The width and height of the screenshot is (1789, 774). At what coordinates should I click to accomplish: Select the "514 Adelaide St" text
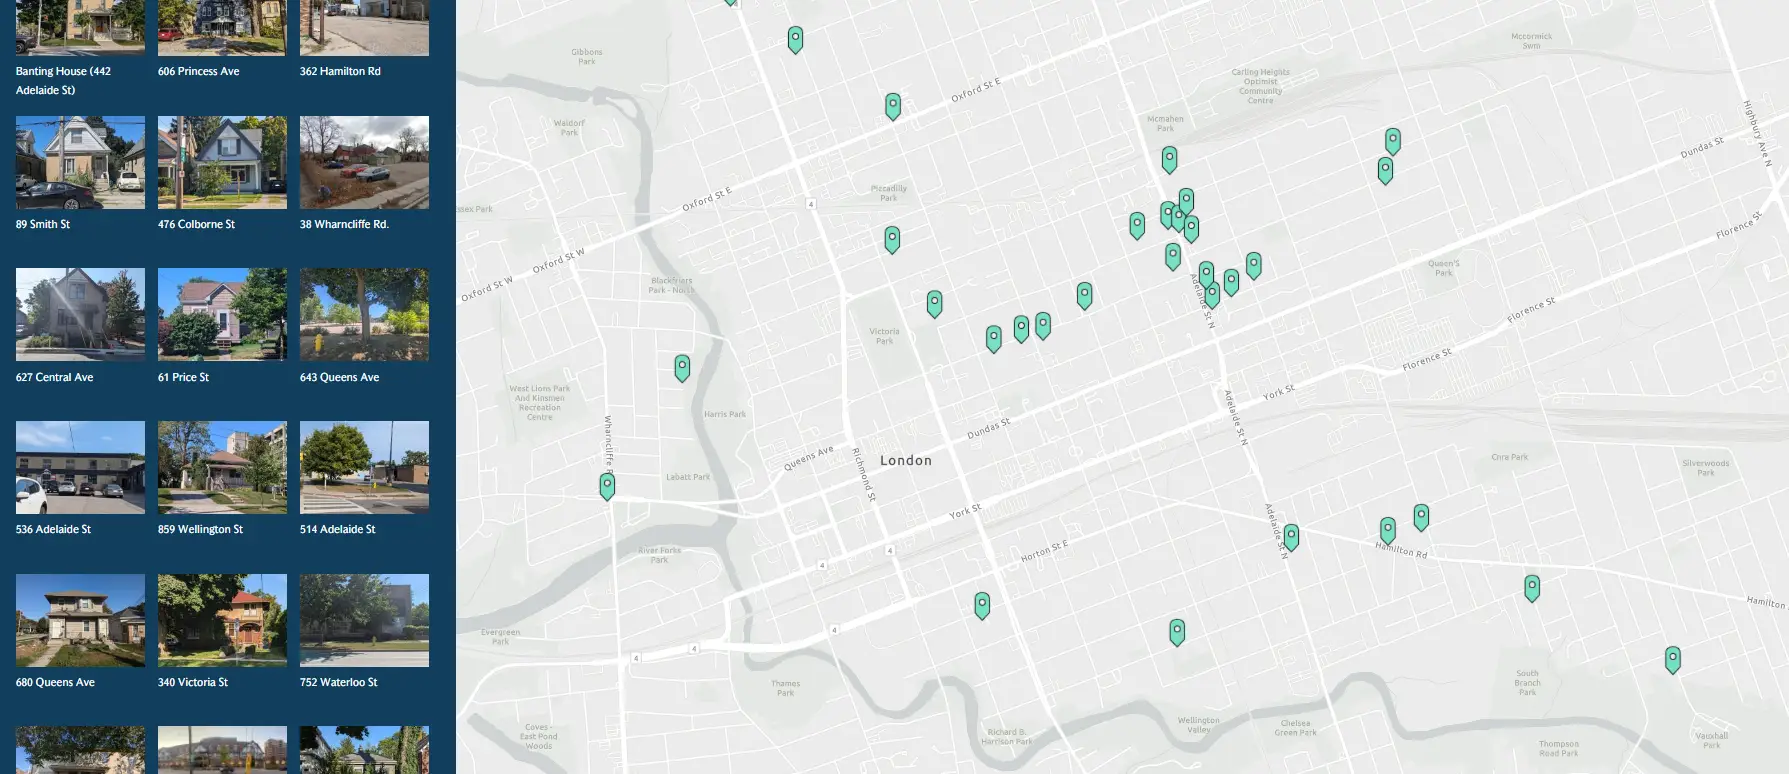pos(337,529)
